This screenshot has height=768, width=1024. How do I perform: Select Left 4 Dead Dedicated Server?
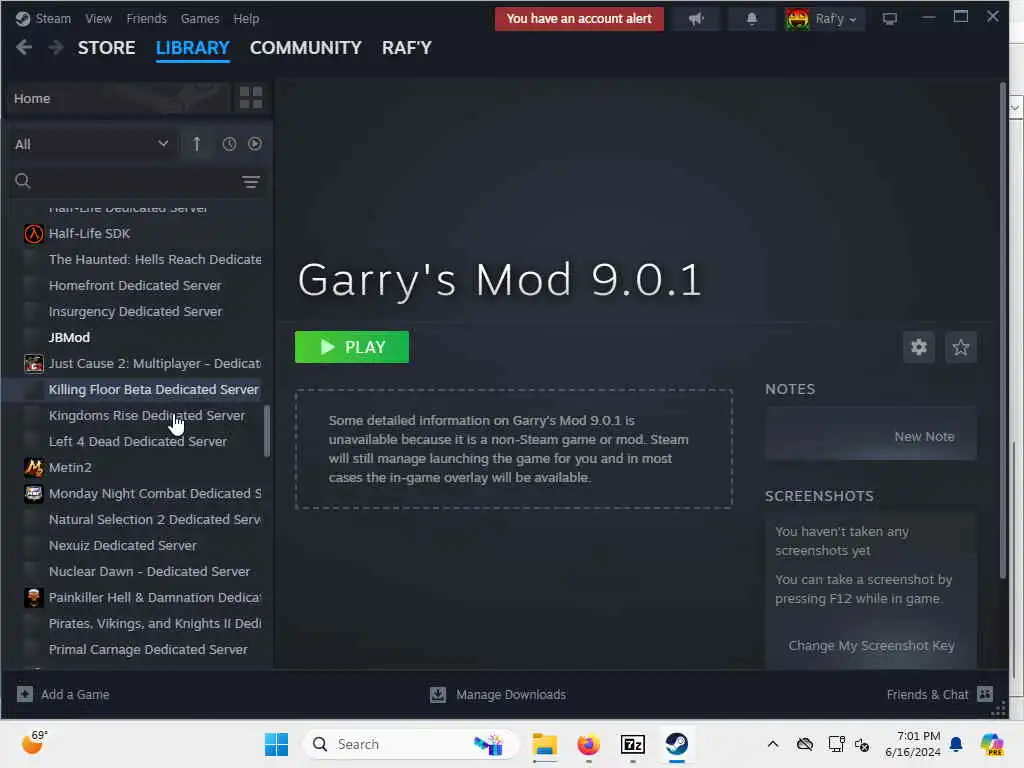click(x=138, y=441)
